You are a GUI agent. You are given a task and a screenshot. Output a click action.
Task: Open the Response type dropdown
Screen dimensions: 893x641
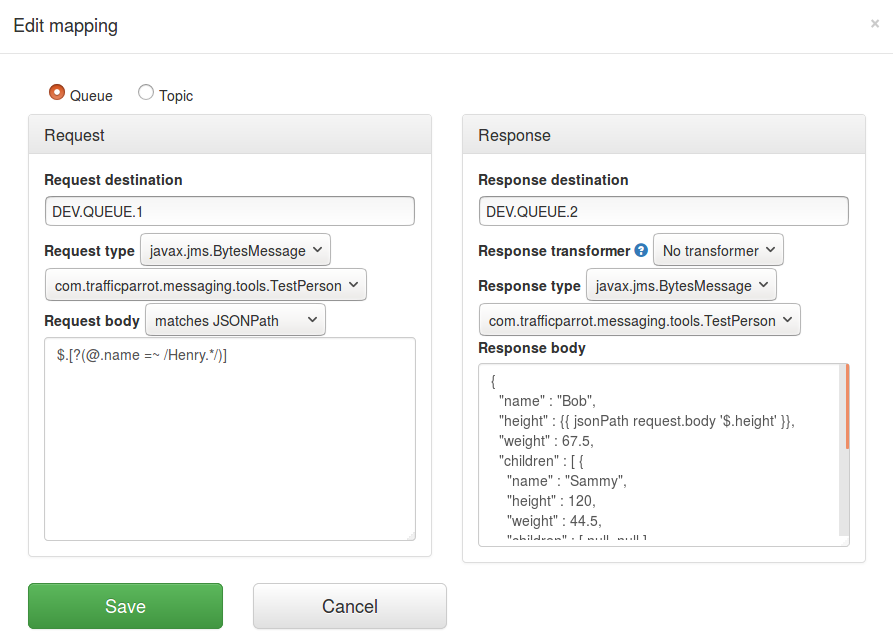(x=681, y=285)
